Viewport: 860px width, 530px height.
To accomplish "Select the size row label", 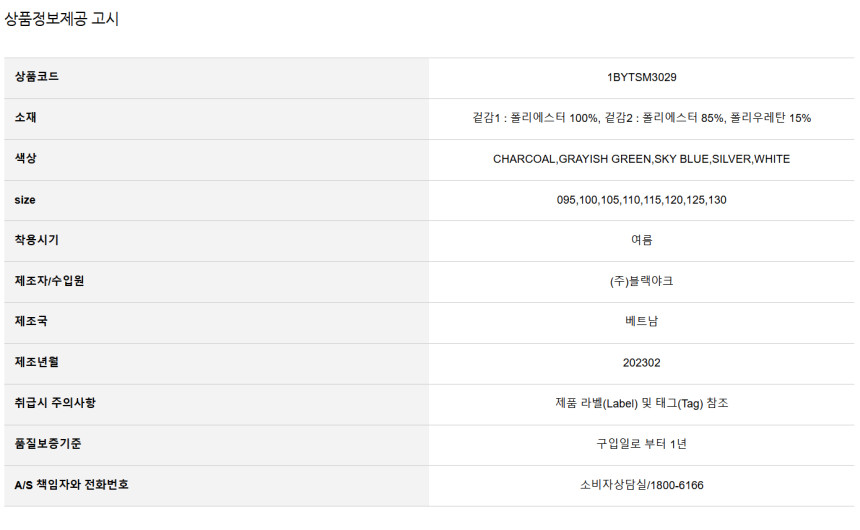I will pos(25,200).
